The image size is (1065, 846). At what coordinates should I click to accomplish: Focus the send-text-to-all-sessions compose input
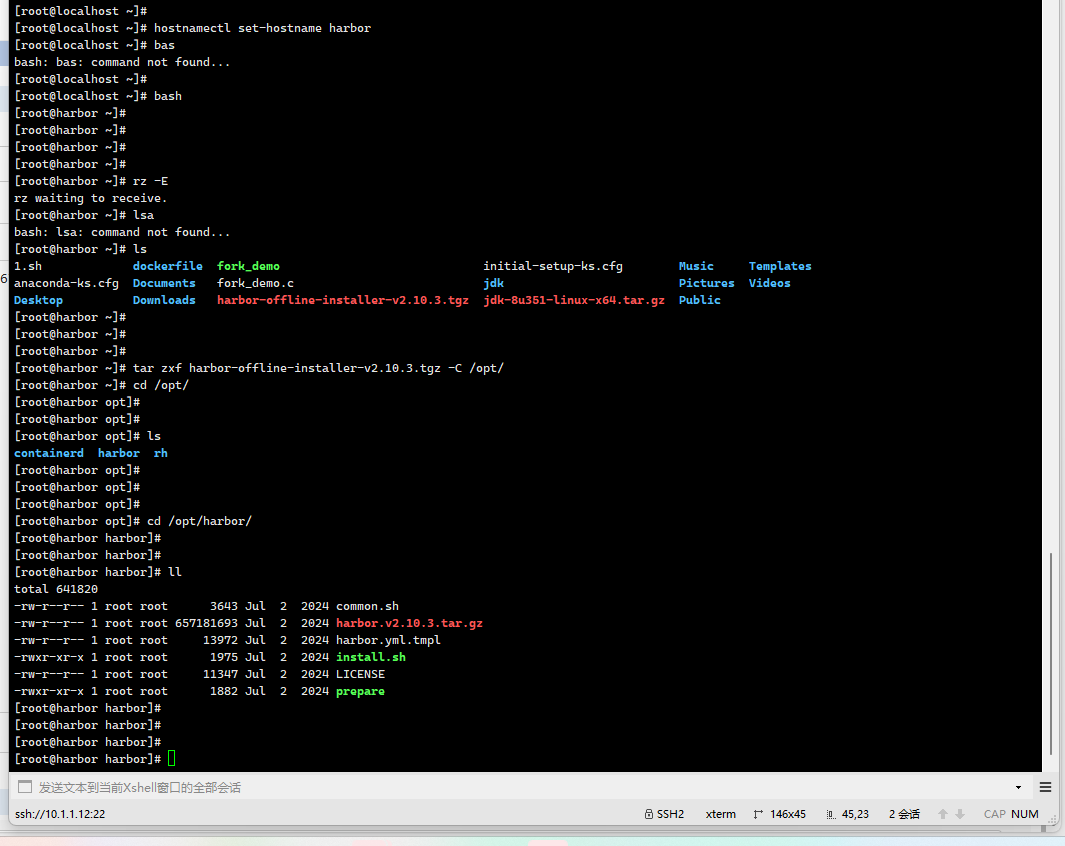pyautogui.click(x=523, y=788)
